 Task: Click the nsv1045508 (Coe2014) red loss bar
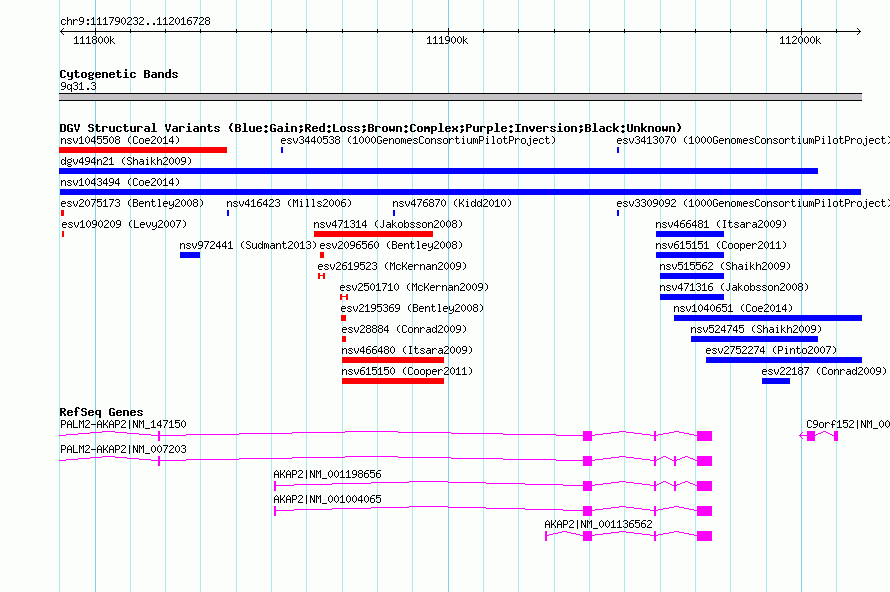143,150
